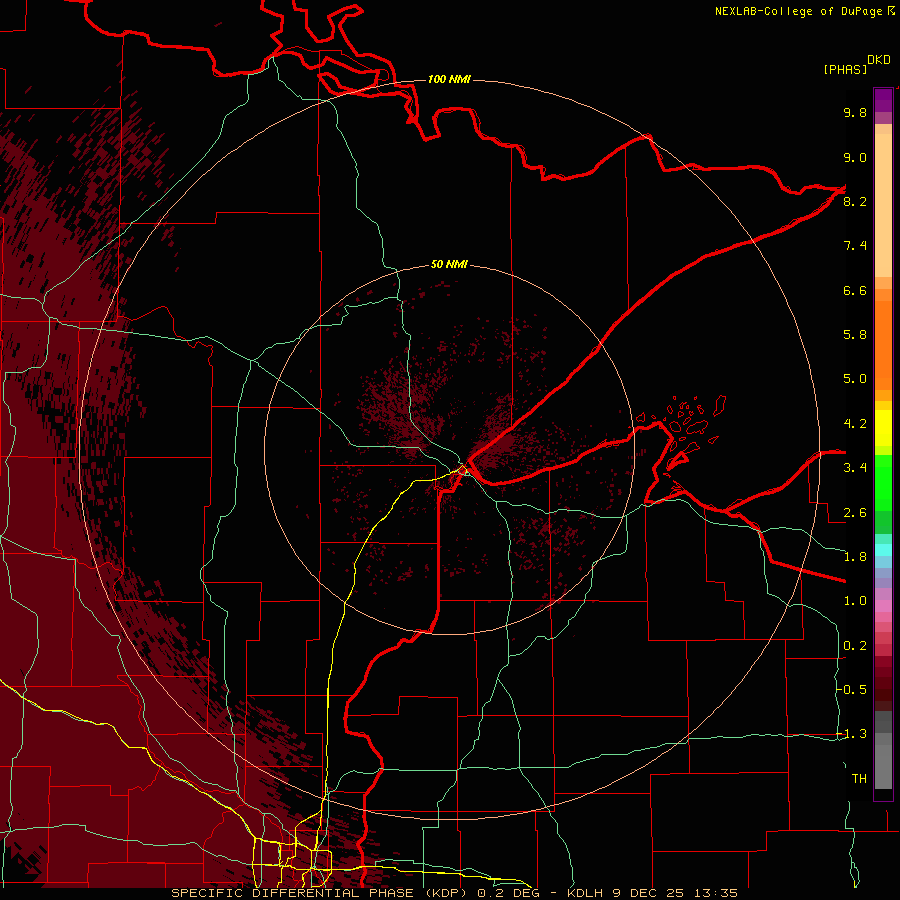Pick the pink band of the color bar

[883, 606]
